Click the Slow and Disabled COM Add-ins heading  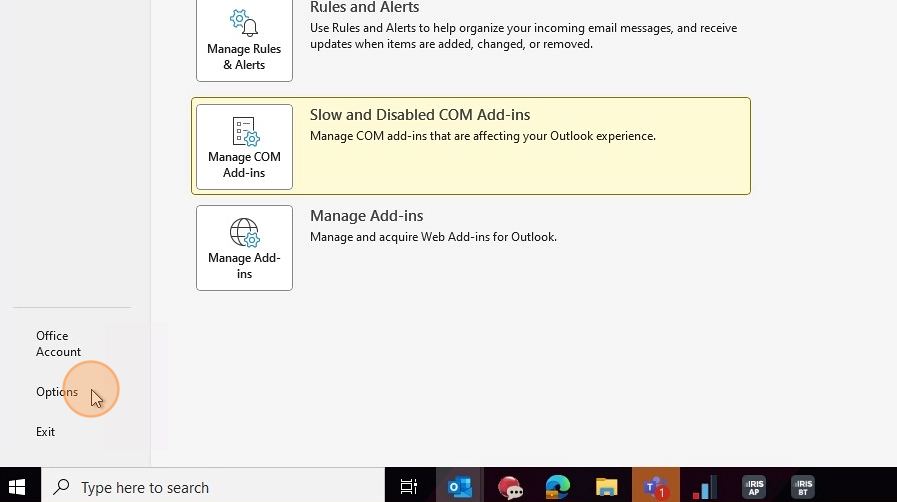point(420,115)
